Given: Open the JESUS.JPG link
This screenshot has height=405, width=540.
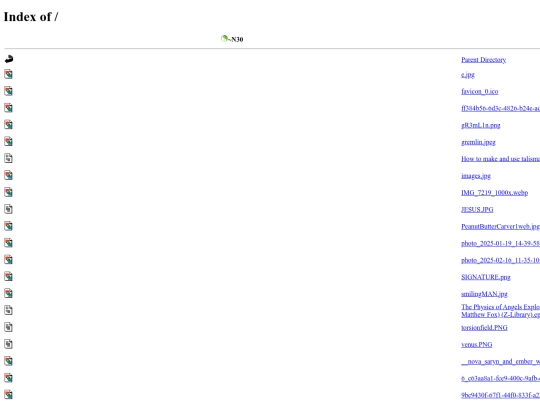Looking at the screenshot, I should tap(477, 210).
